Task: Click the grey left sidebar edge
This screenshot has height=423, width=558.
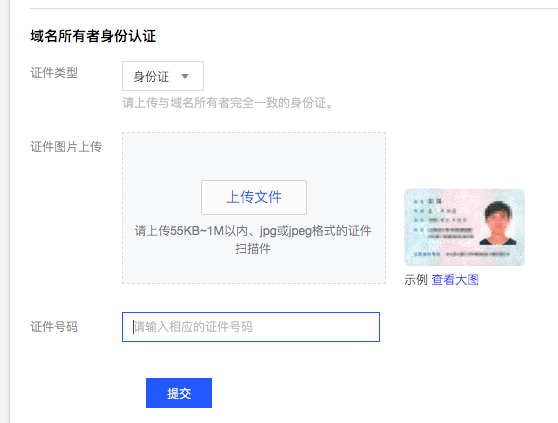Action: [5, 211]
